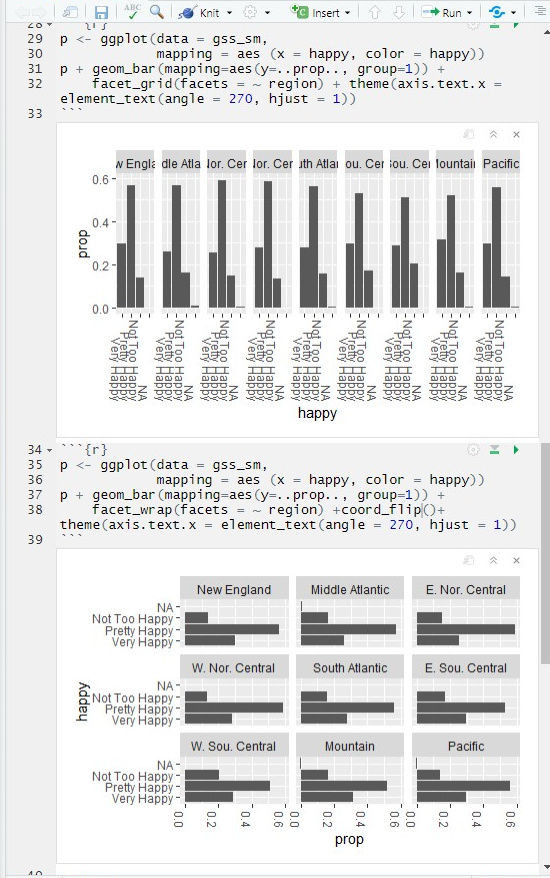Click line number 32 in gutter
This screenshot has width=550, height=878.
click(x=35, y=83)
